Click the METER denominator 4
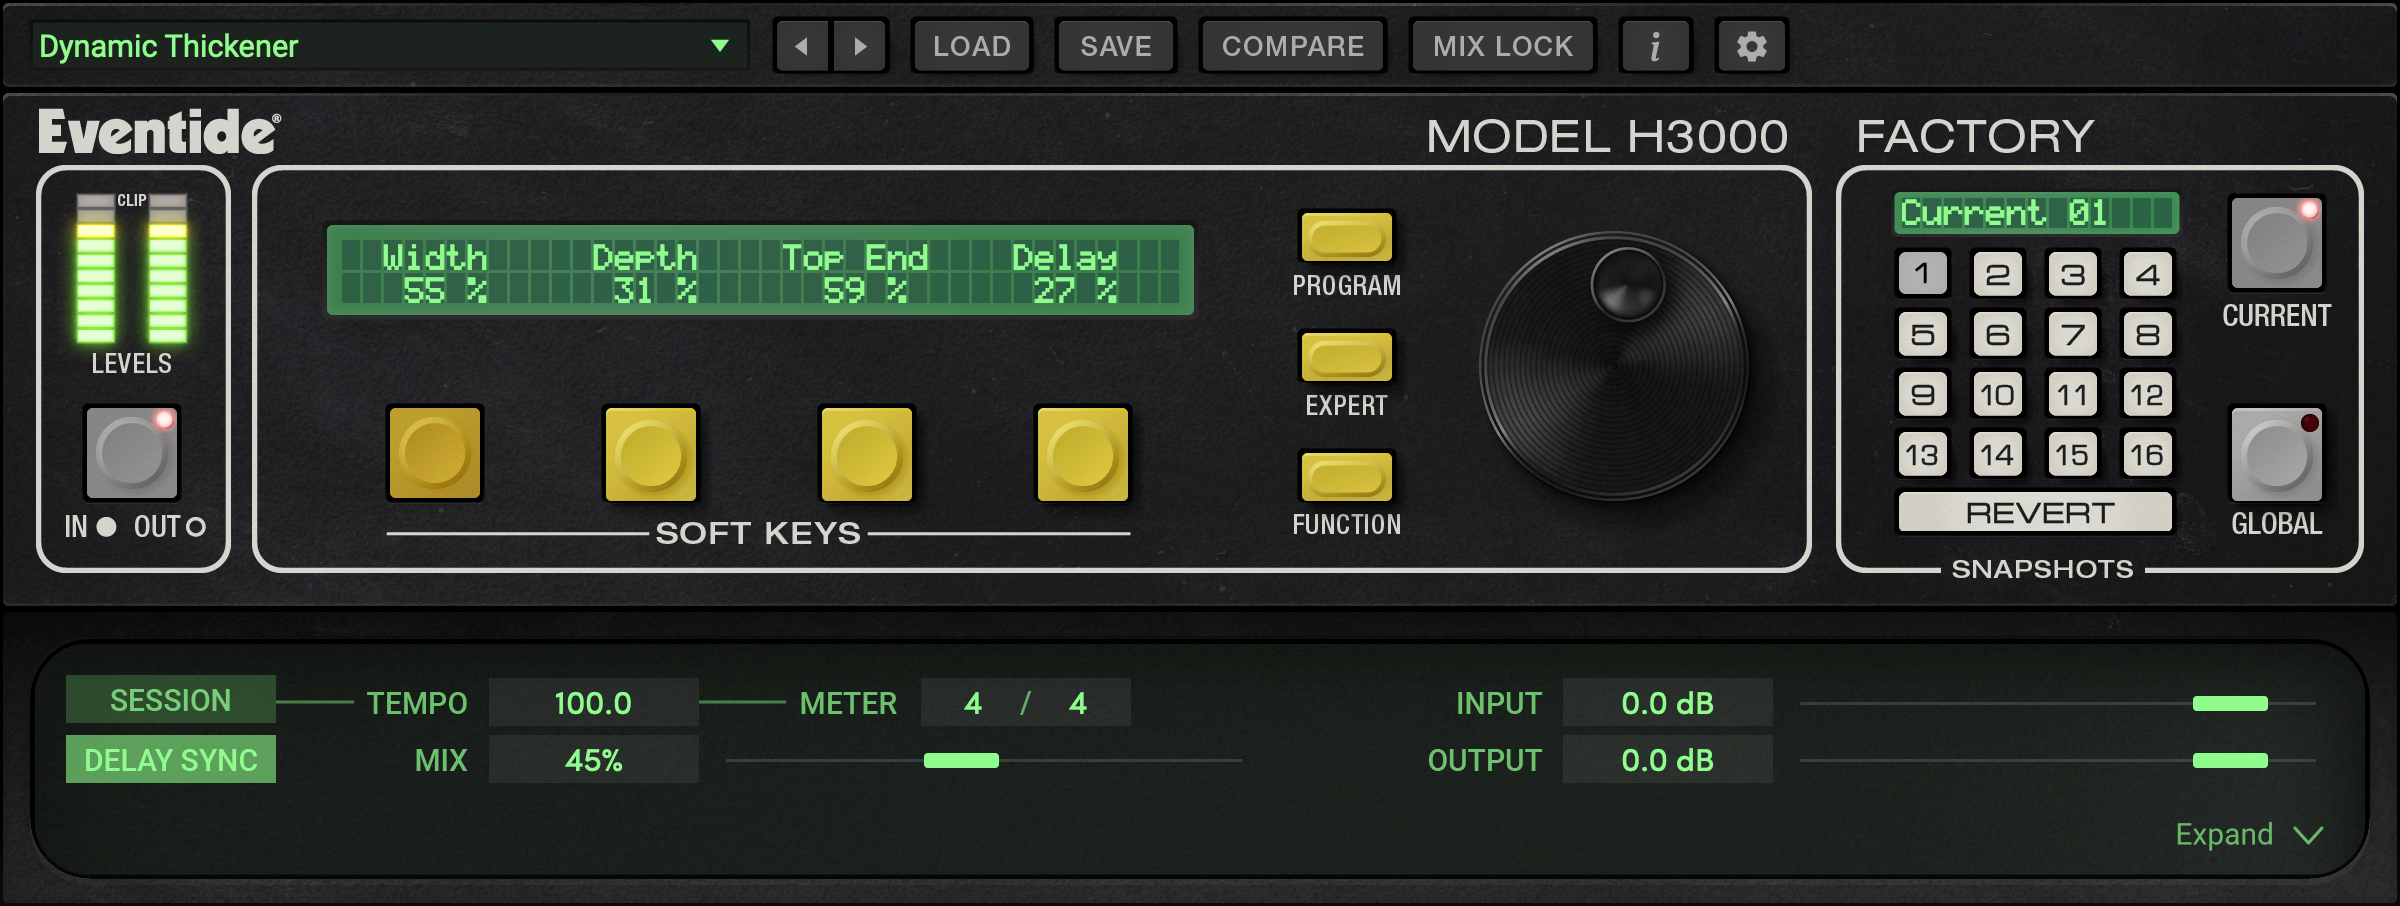The height and width of the screenshot is (906, 2400). (x=1077, y=703)
